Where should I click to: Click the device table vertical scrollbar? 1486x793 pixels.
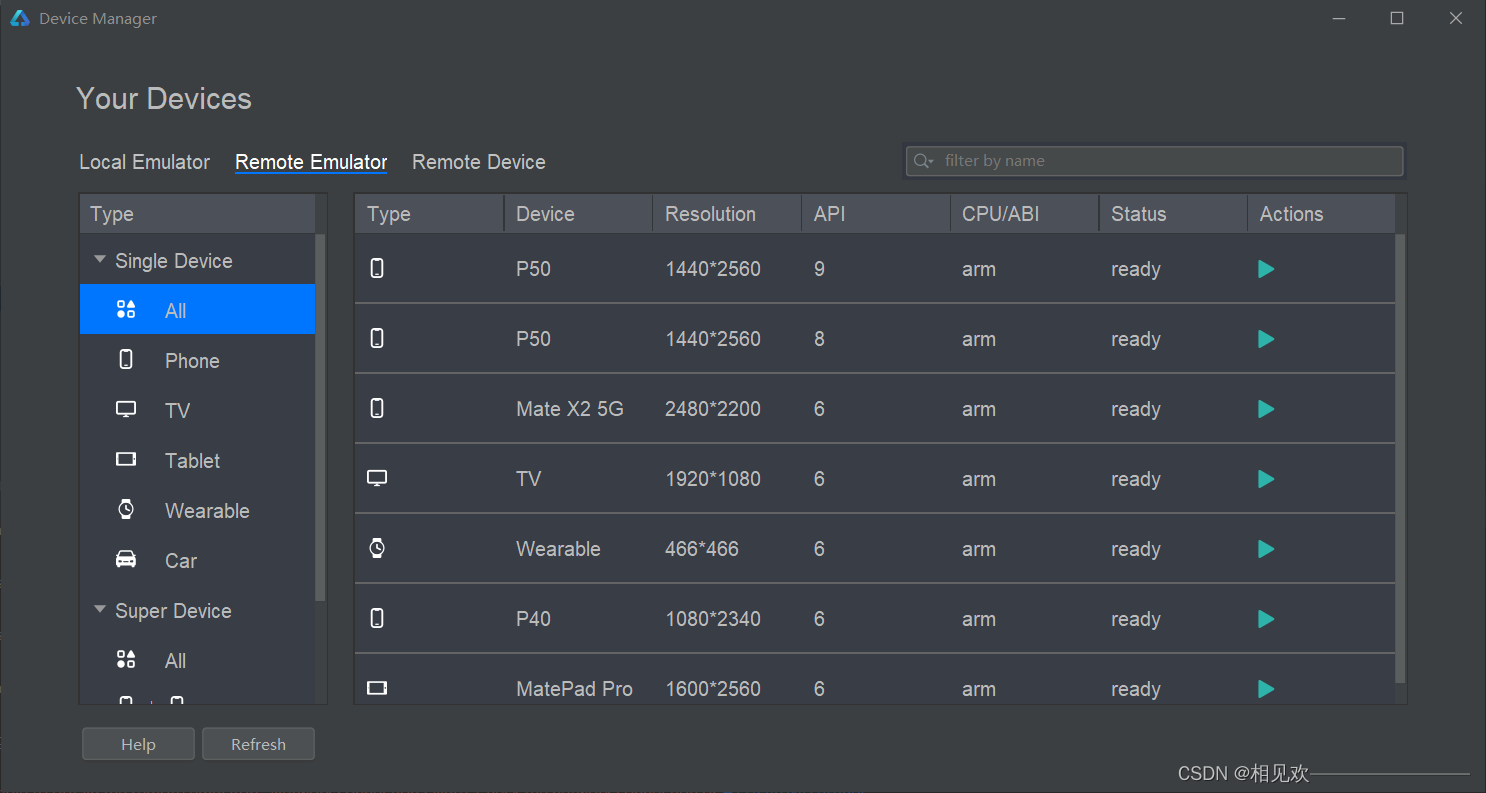pos(1400,458)
